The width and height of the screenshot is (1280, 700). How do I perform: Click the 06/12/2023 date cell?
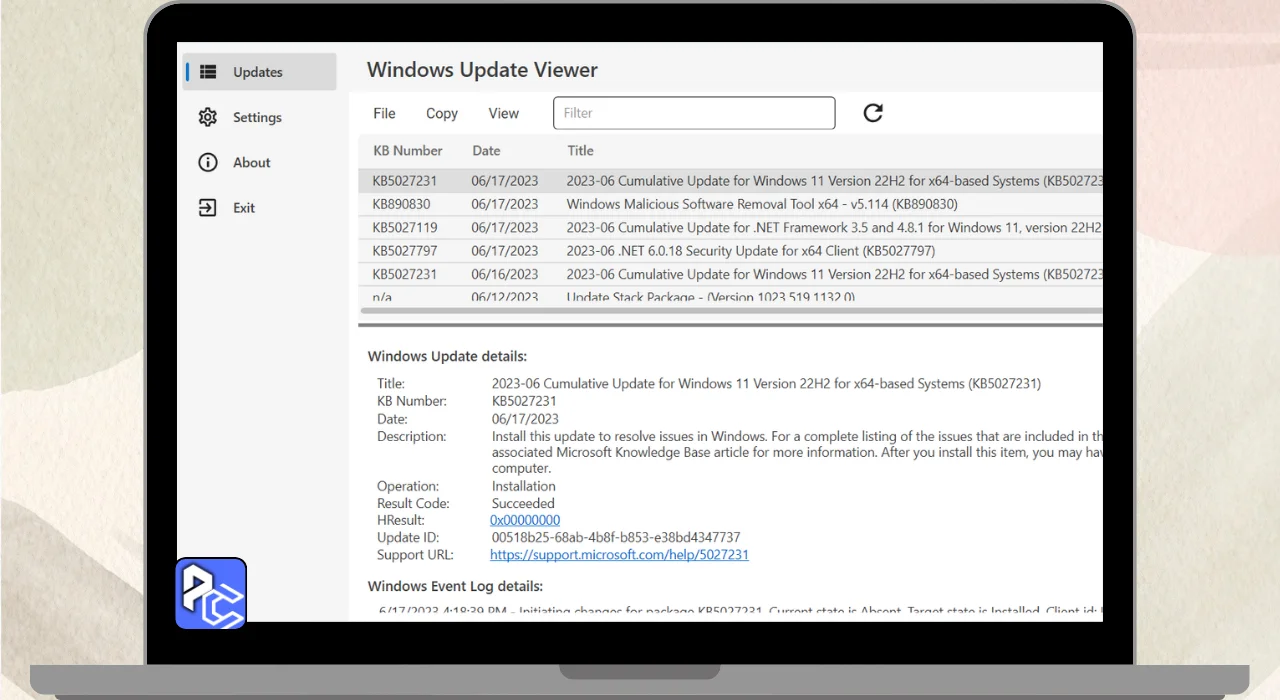click(505, 297)
